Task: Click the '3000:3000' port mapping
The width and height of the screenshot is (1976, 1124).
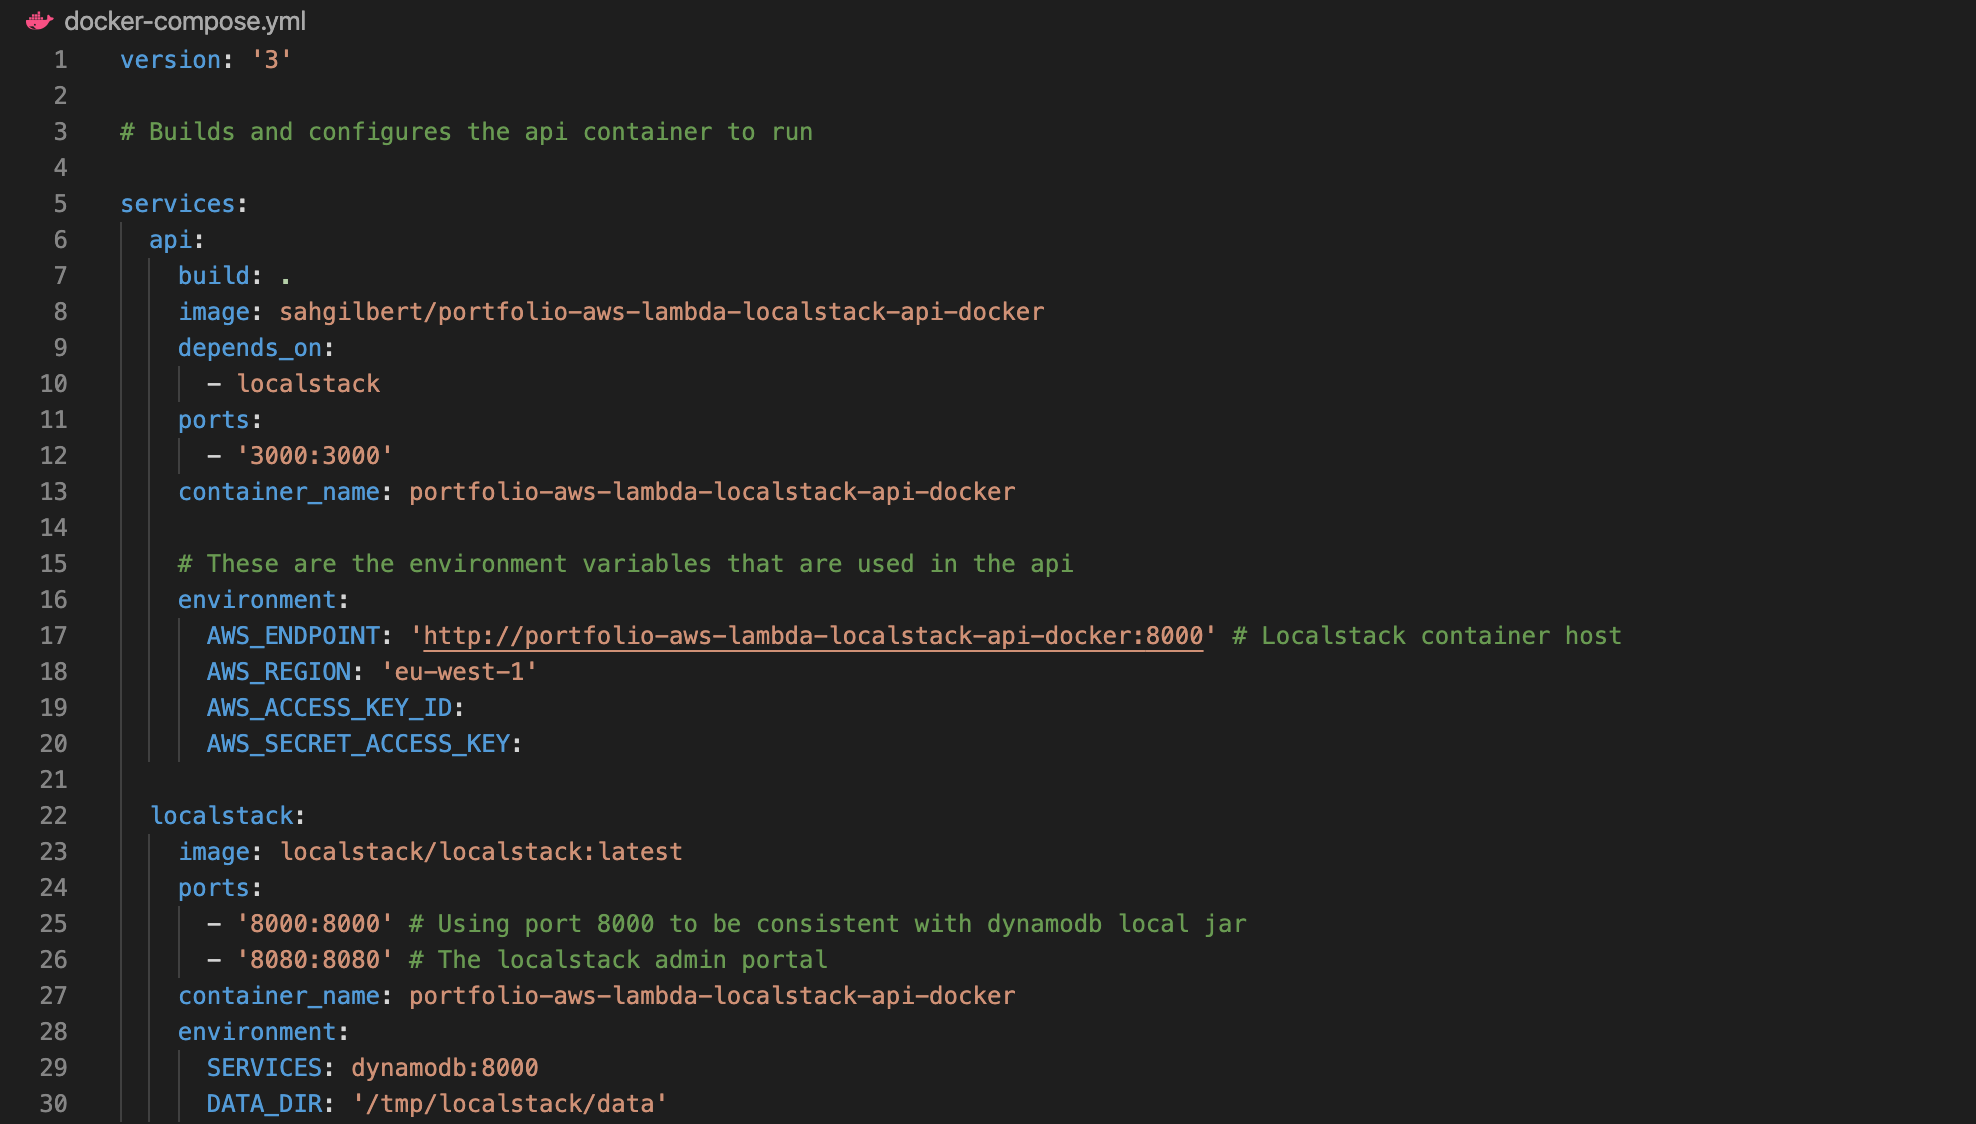Action: coord(314,456)
